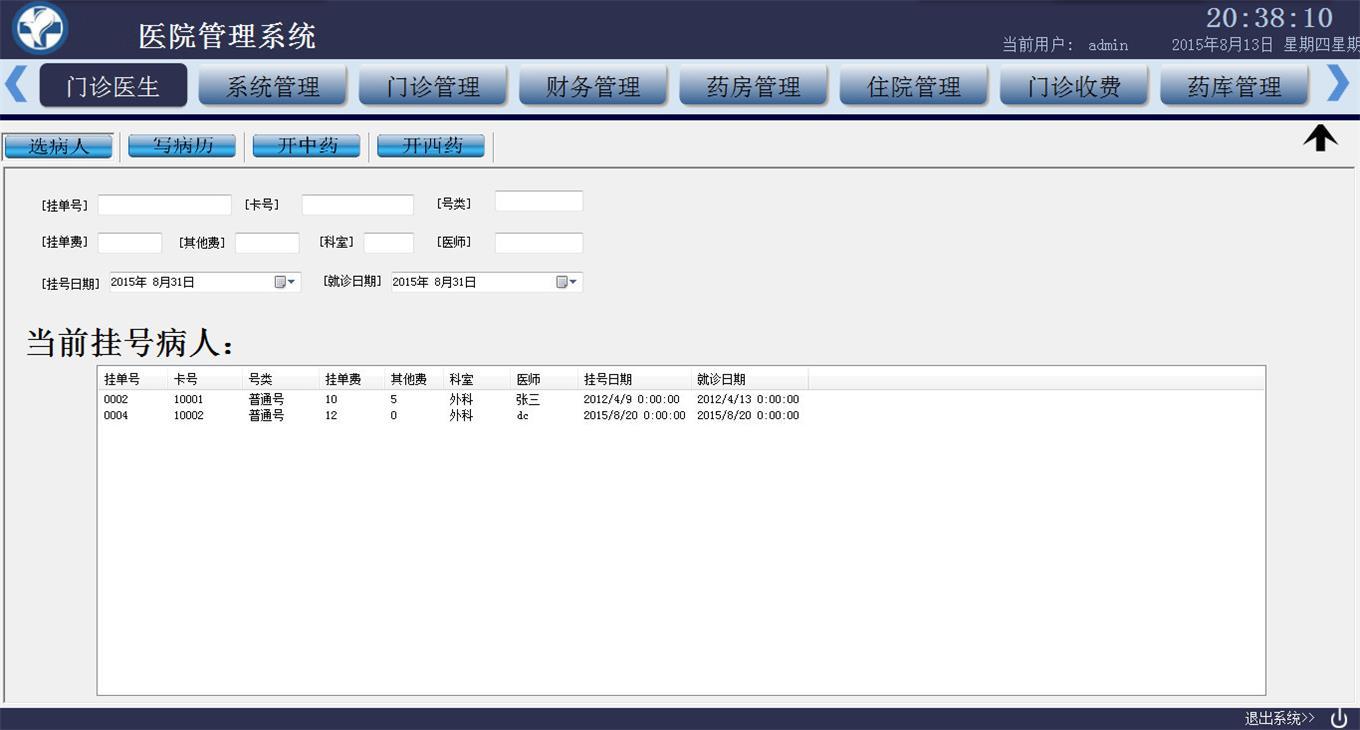Focus the 号类 input field
This screenshot has height=730, width=1360.
coord(539,201)
